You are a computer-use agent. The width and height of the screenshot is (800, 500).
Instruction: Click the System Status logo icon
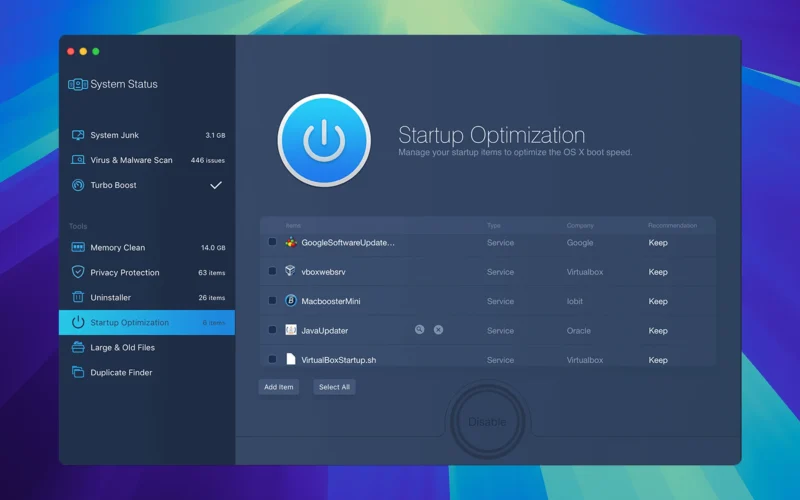pos(78,84)
